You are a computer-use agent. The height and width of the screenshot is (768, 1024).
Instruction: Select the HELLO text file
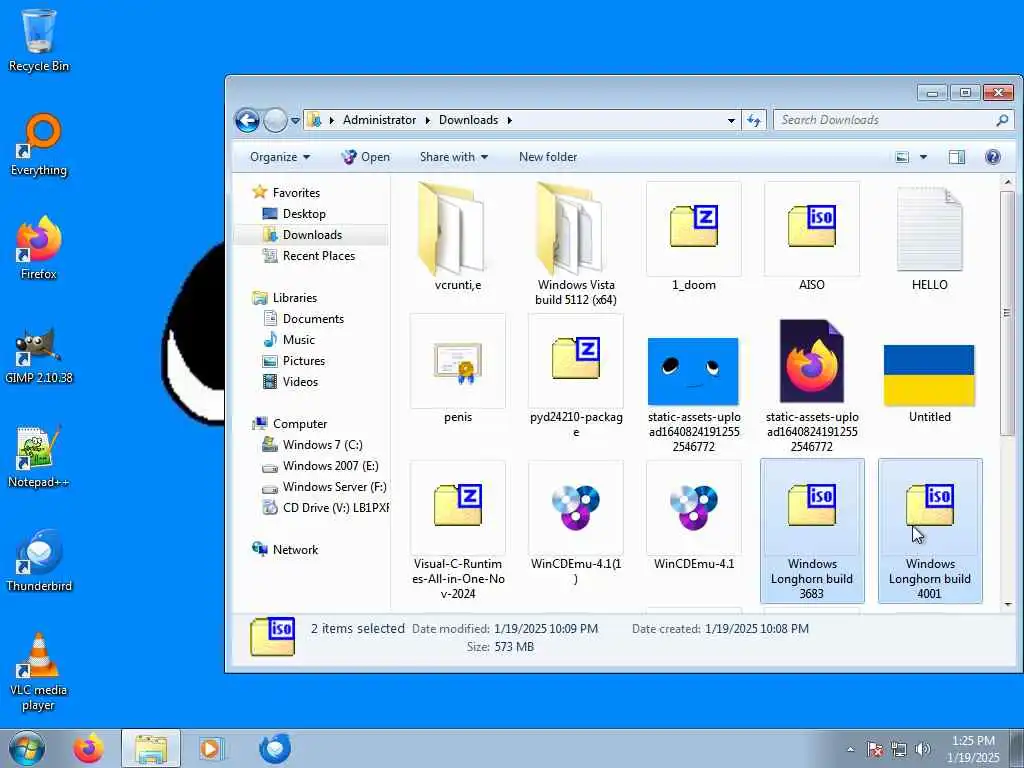(929, 236)
